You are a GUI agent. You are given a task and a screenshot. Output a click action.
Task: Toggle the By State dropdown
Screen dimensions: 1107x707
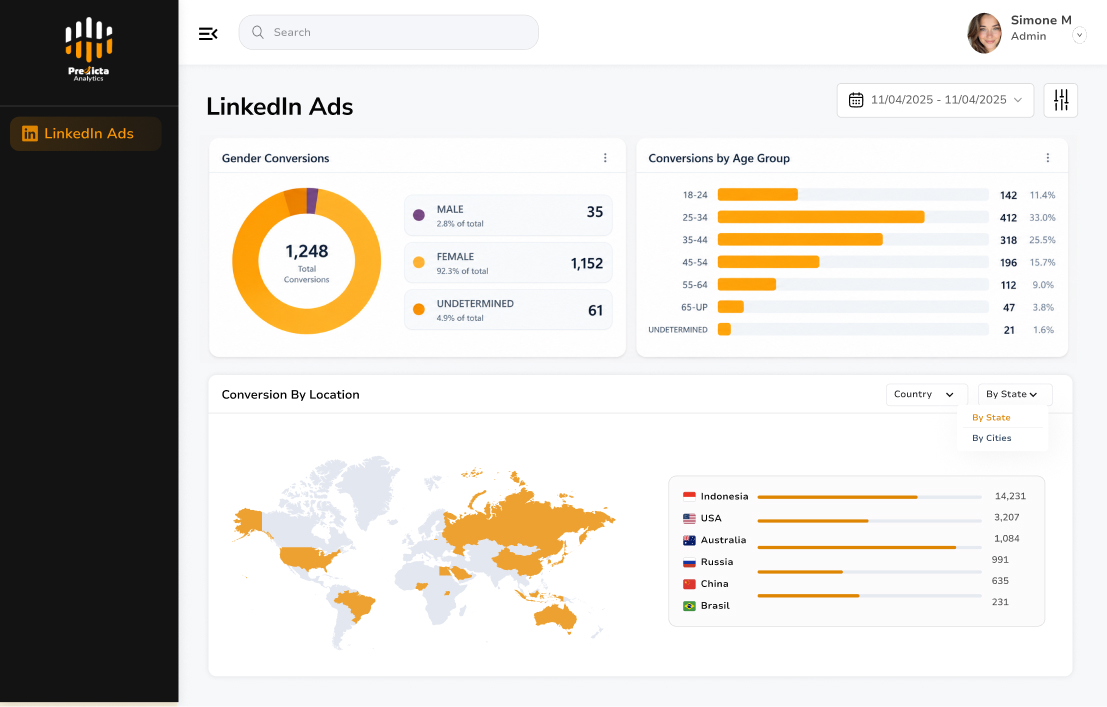click(x=1015, y=394)
